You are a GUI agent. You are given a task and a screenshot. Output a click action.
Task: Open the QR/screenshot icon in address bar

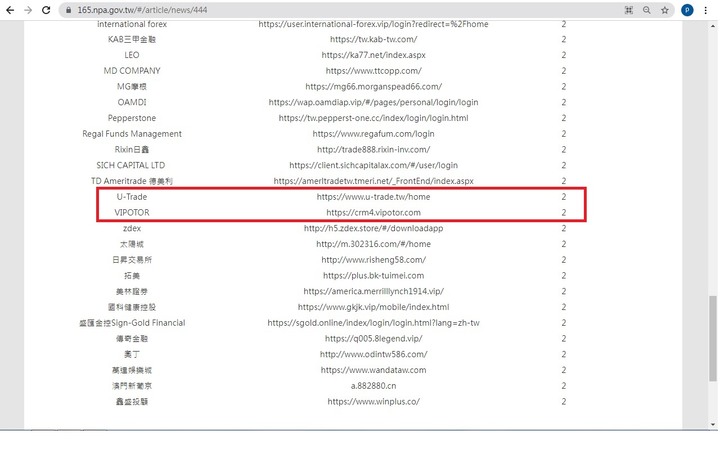[629, 10]
